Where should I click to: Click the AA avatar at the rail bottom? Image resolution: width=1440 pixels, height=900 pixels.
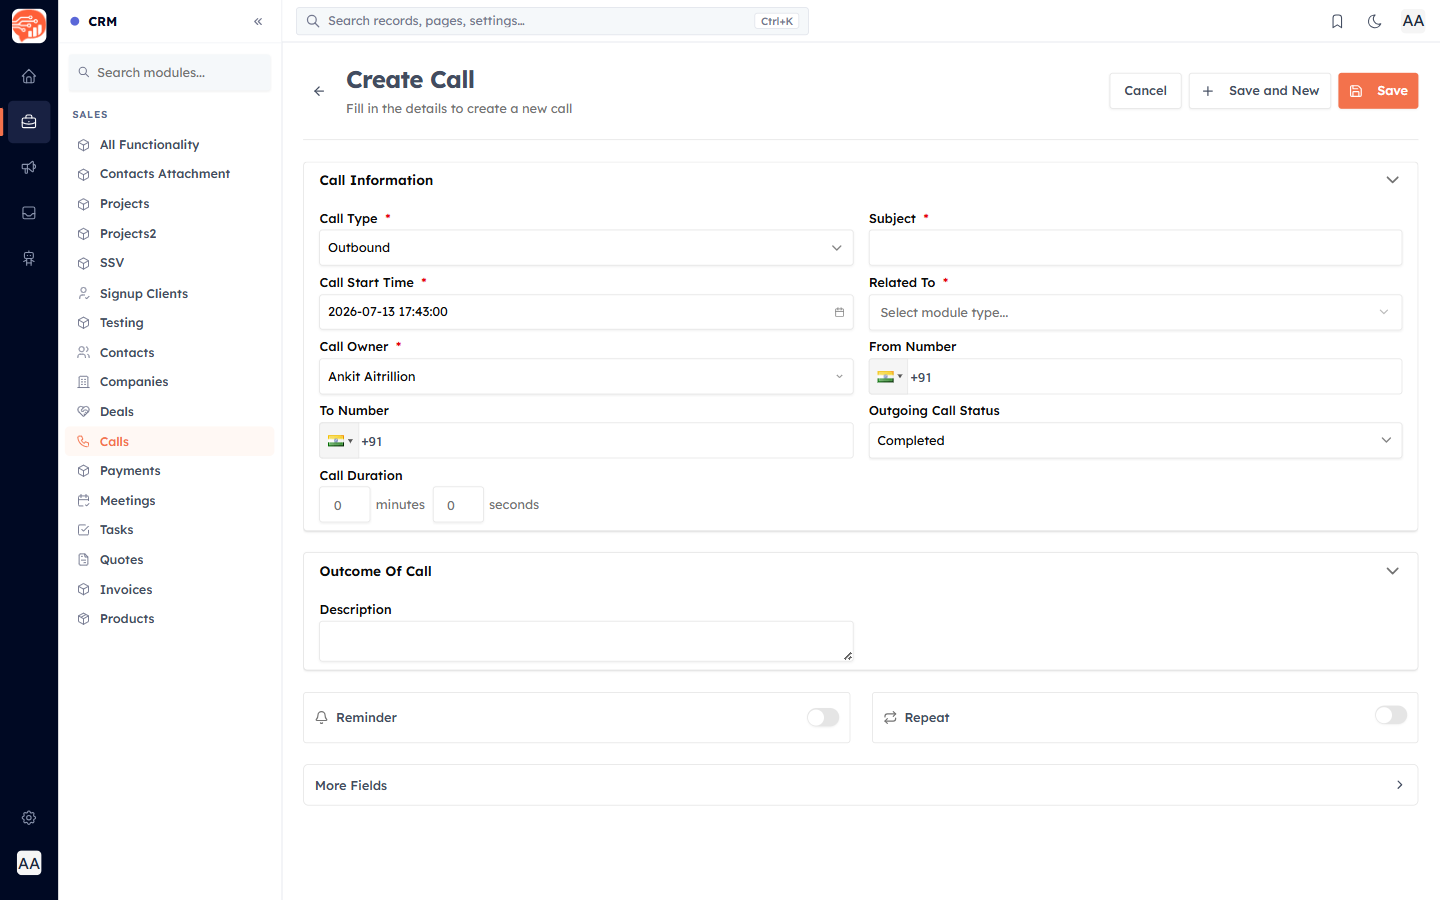(x=29, y=863)
